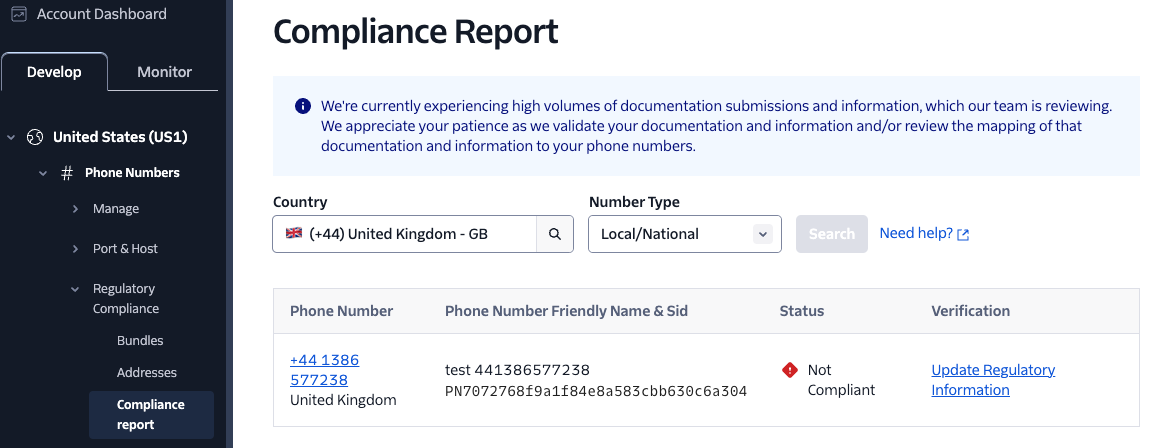The height and width of the screenshot is (448, 1154).
Task: Click the blue info icon in the banner
Action: pos(302,106)
